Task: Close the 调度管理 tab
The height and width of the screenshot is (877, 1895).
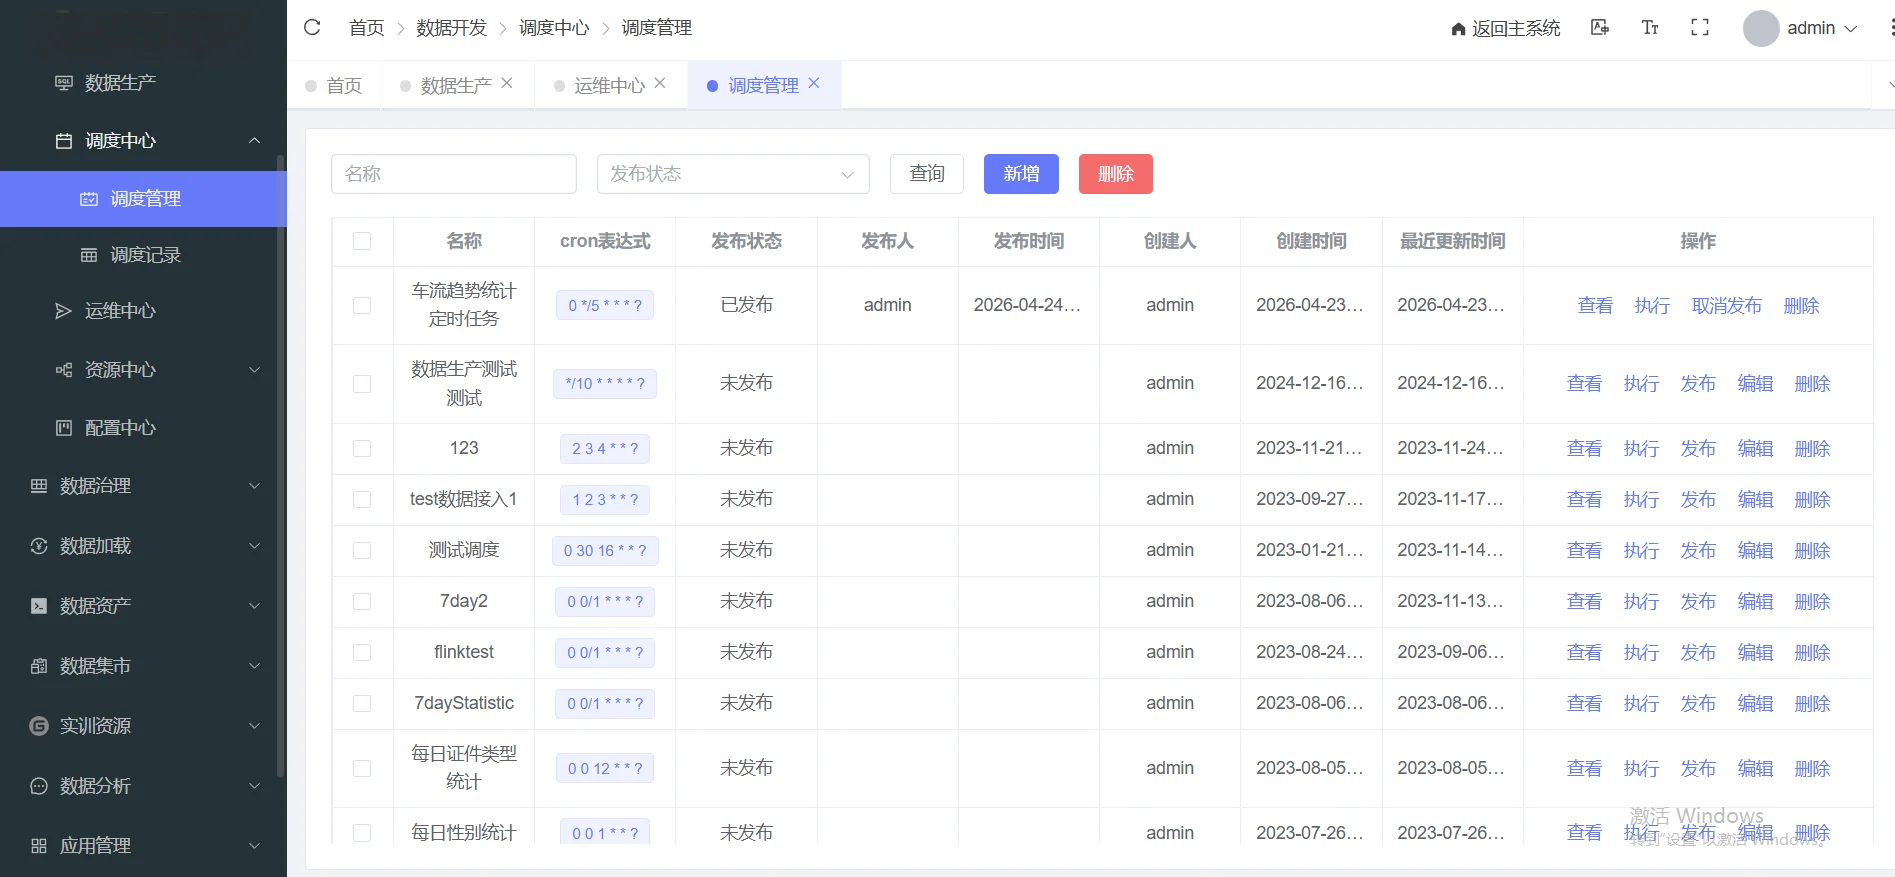Action: point(814,83)
